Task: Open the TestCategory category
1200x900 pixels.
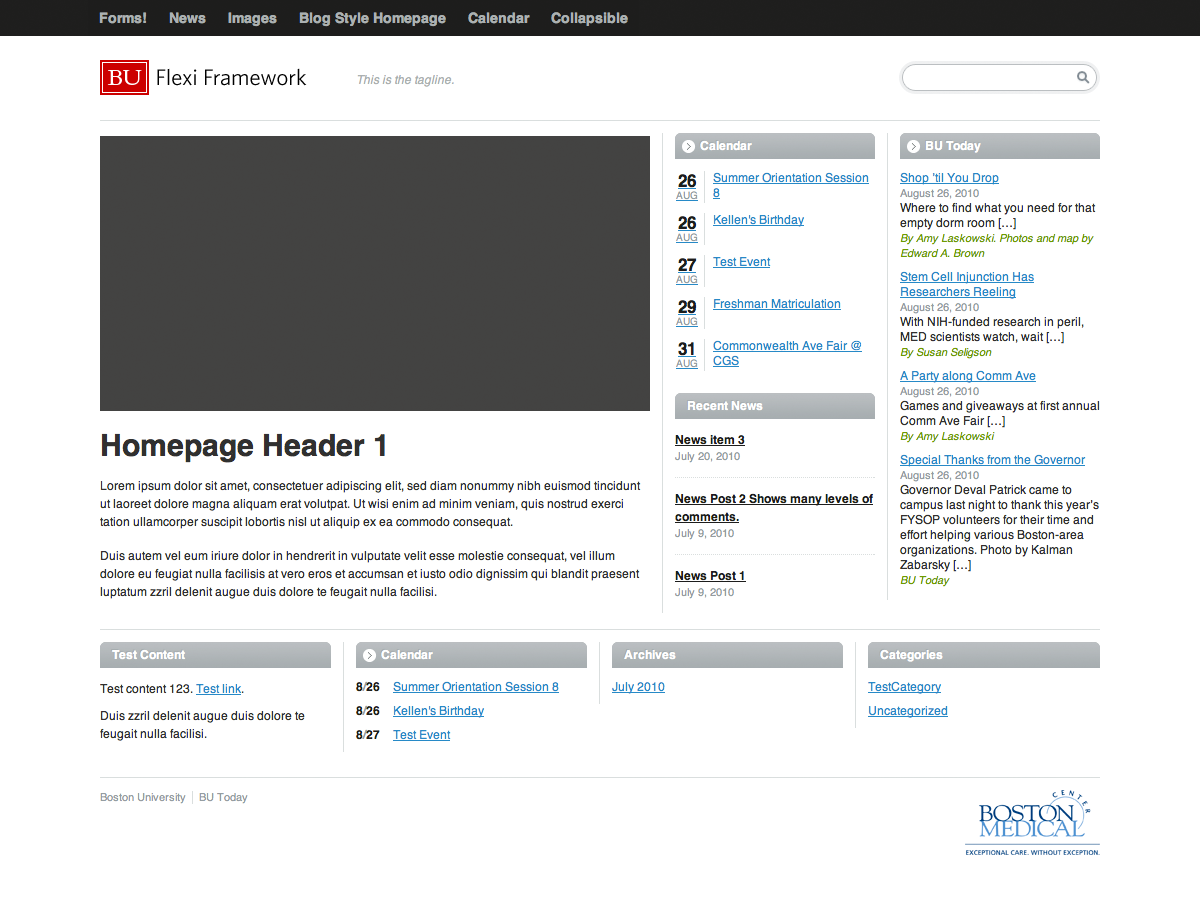Action: (x=904, y=687)
